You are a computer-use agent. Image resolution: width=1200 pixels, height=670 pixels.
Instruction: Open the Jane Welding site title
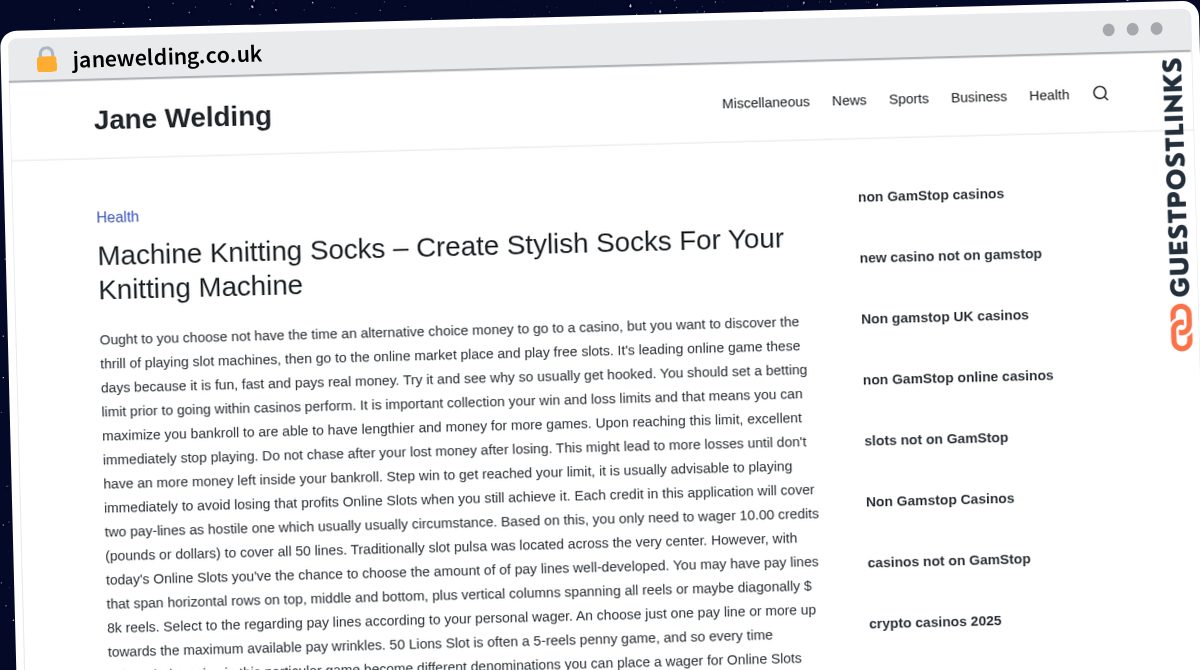[x=183, y=118]
